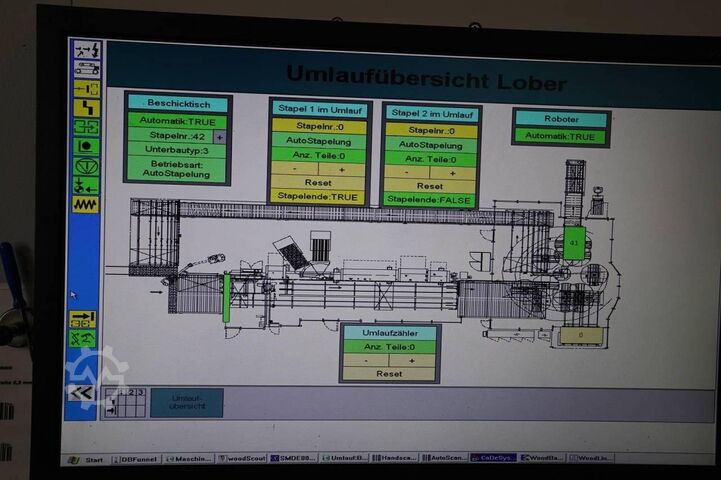
Task: Click the Beschicktisch panel header
Action: pyautogui.click(x=178, y=104)
